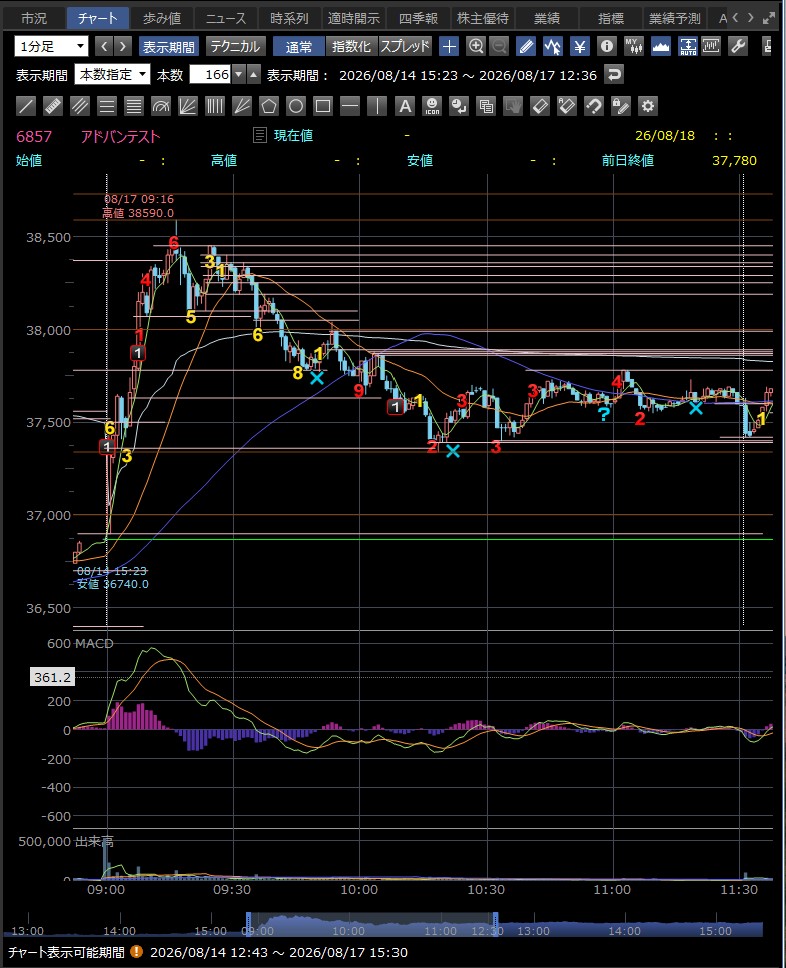Click the lock drawings icon
This screenshot has height=968, width=786.
click(x=621, y=106)
